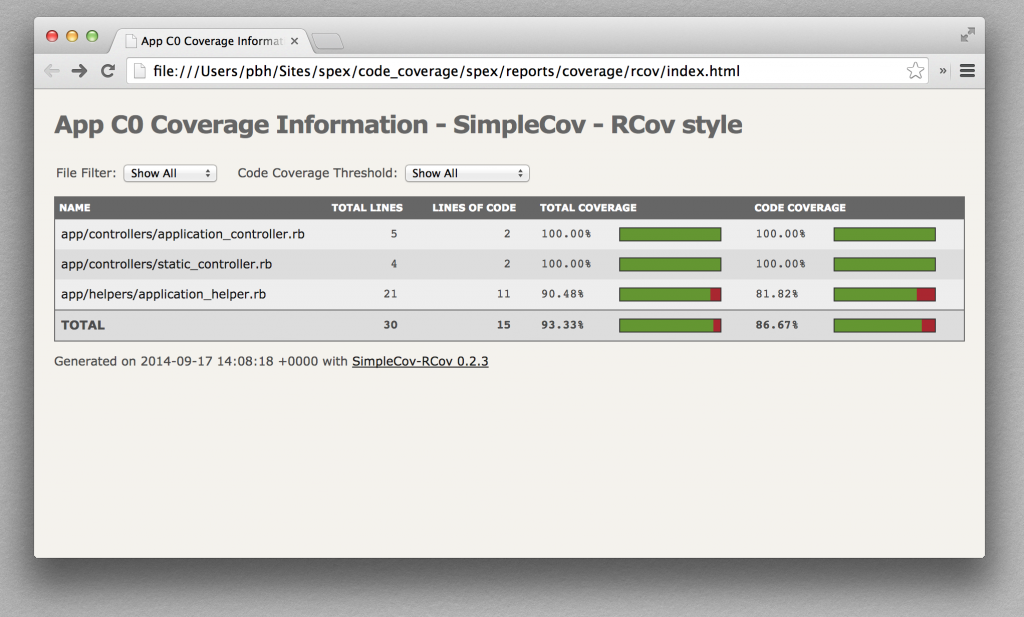Click application_helper.rb total coverage bar

pyautogui.click(x=670, y=294)
